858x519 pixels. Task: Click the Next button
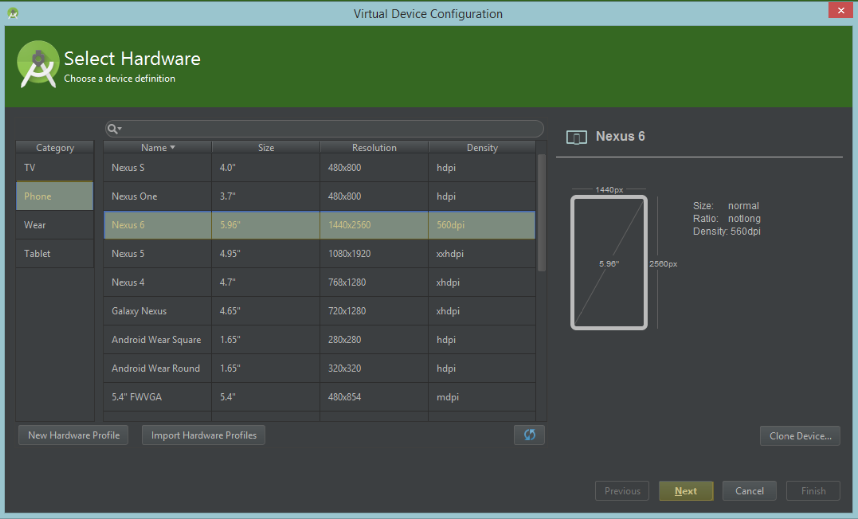pyautogui.click(x=686, y=491)
